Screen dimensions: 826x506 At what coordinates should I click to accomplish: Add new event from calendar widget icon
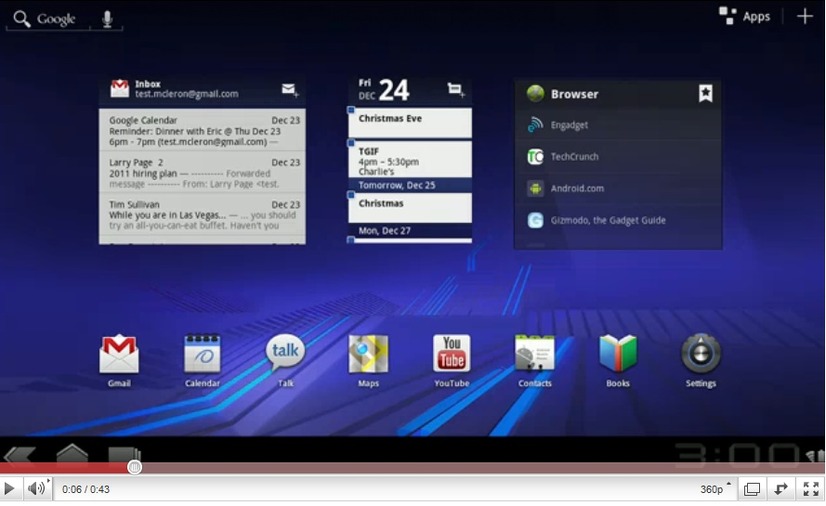point(456,90)
